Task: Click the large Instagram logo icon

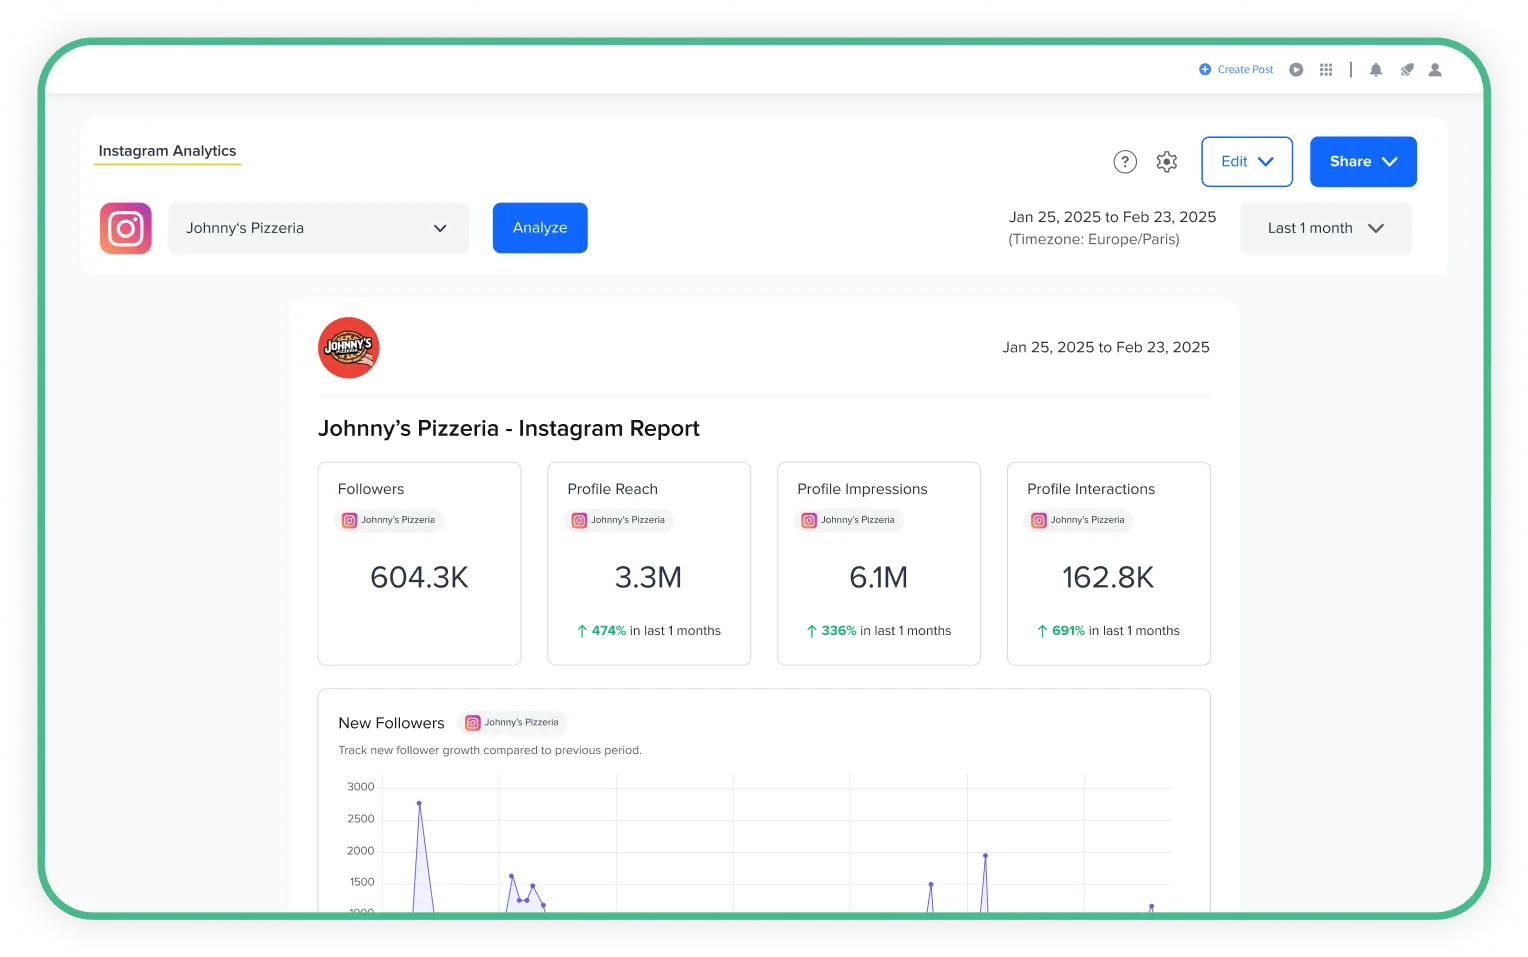Action: [126, 228]
